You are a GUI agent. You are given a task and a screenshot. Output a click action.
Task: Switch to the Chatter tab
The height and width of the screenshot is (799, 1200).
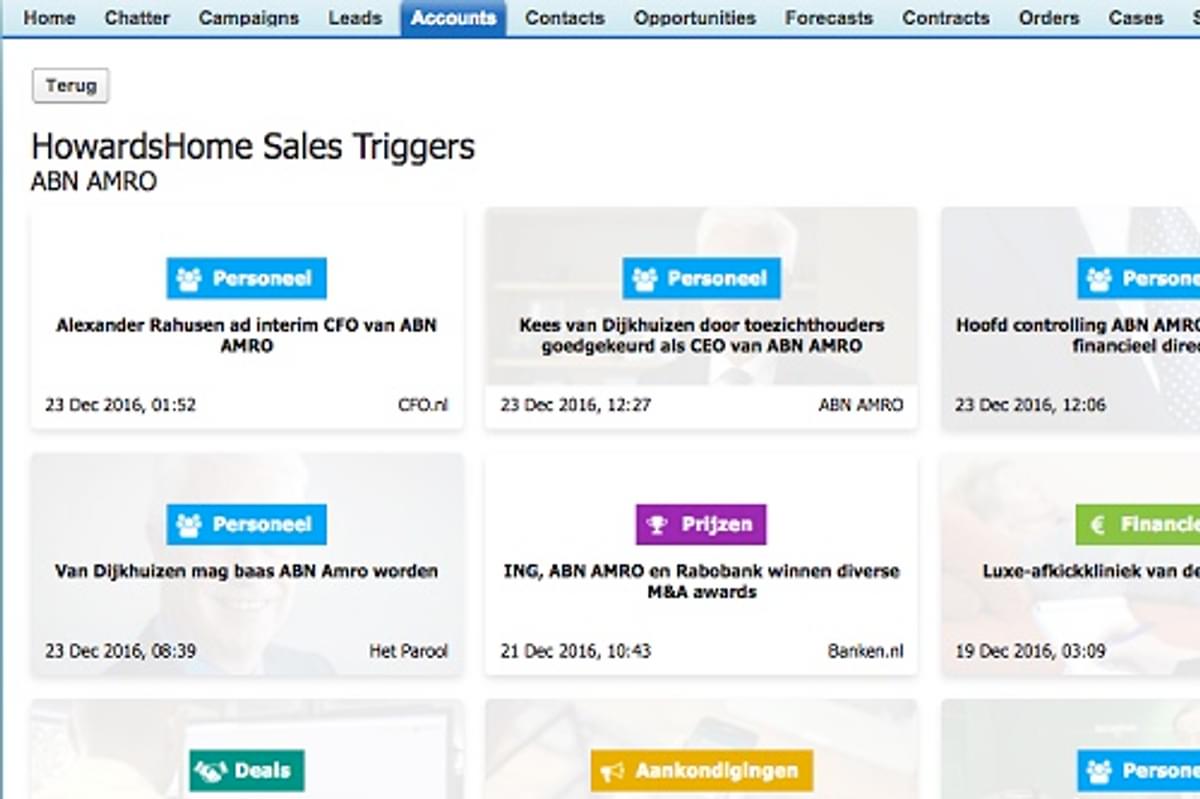point(136,18)
